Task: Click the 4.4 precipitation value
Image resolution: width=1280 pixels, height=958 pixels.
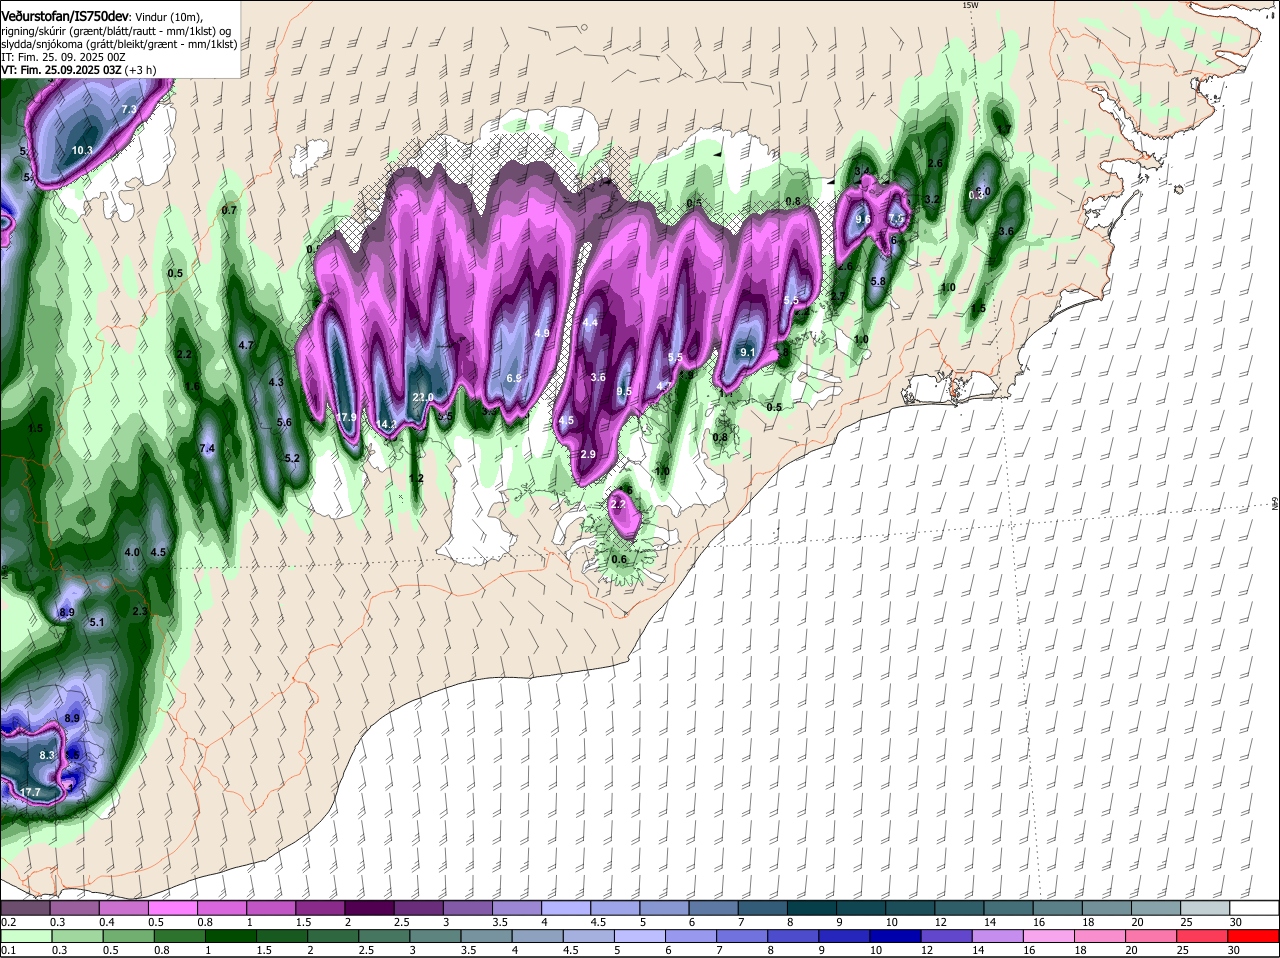Action: point(590,323)
